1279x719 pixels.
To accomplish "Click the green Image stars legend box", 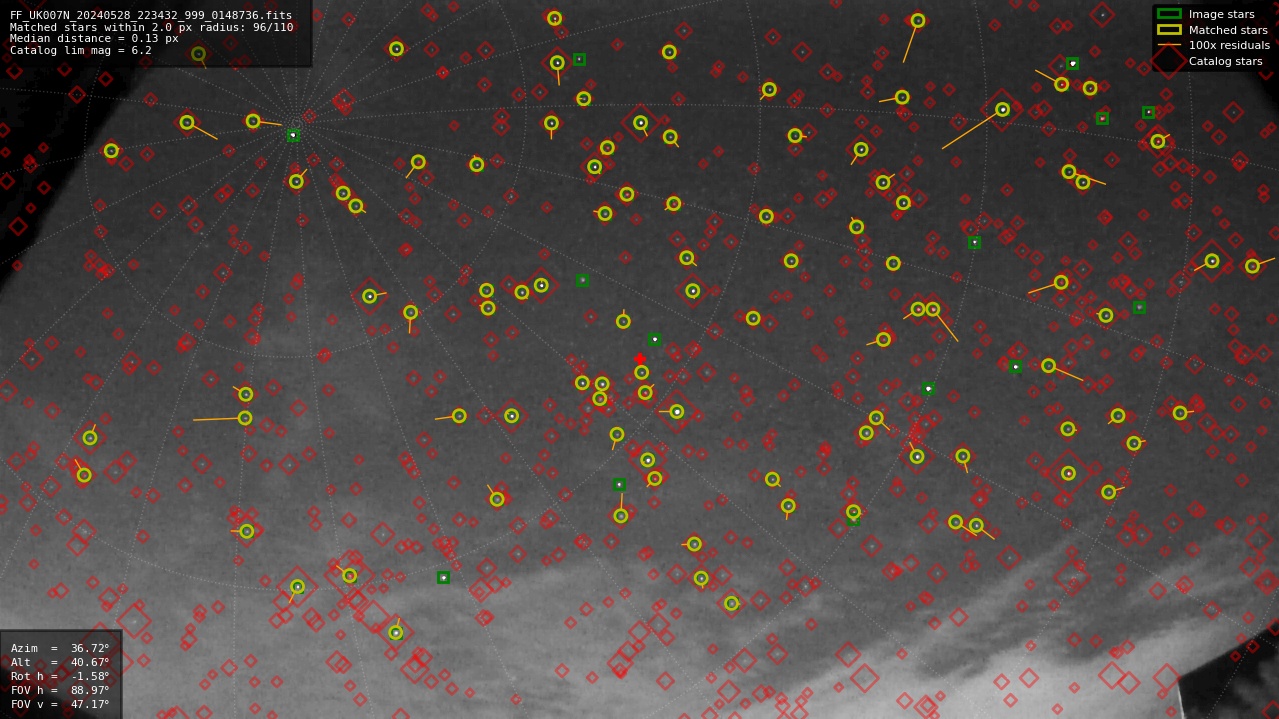I will click(x=1169, y=14).
